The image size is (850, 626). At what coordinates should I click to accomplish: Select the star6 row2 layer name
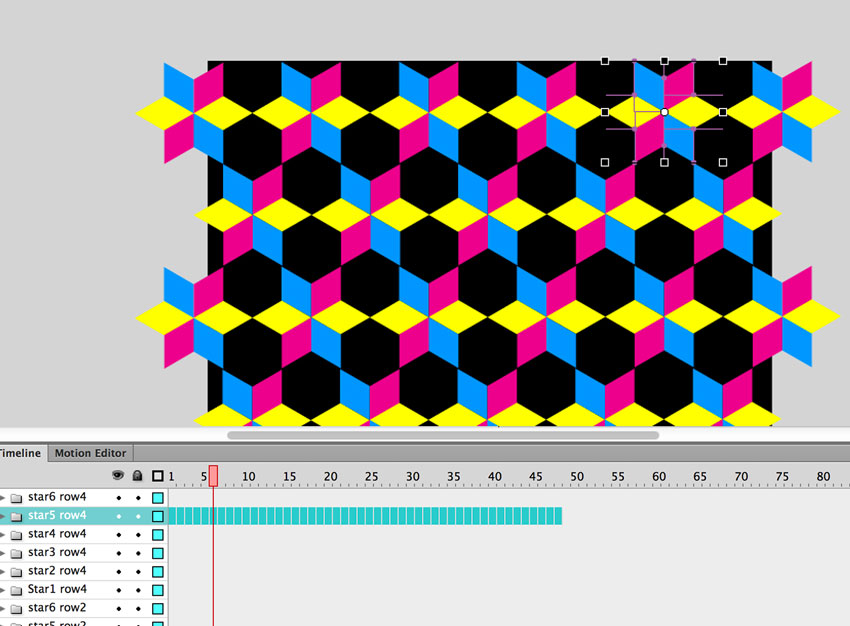[57, 608]
